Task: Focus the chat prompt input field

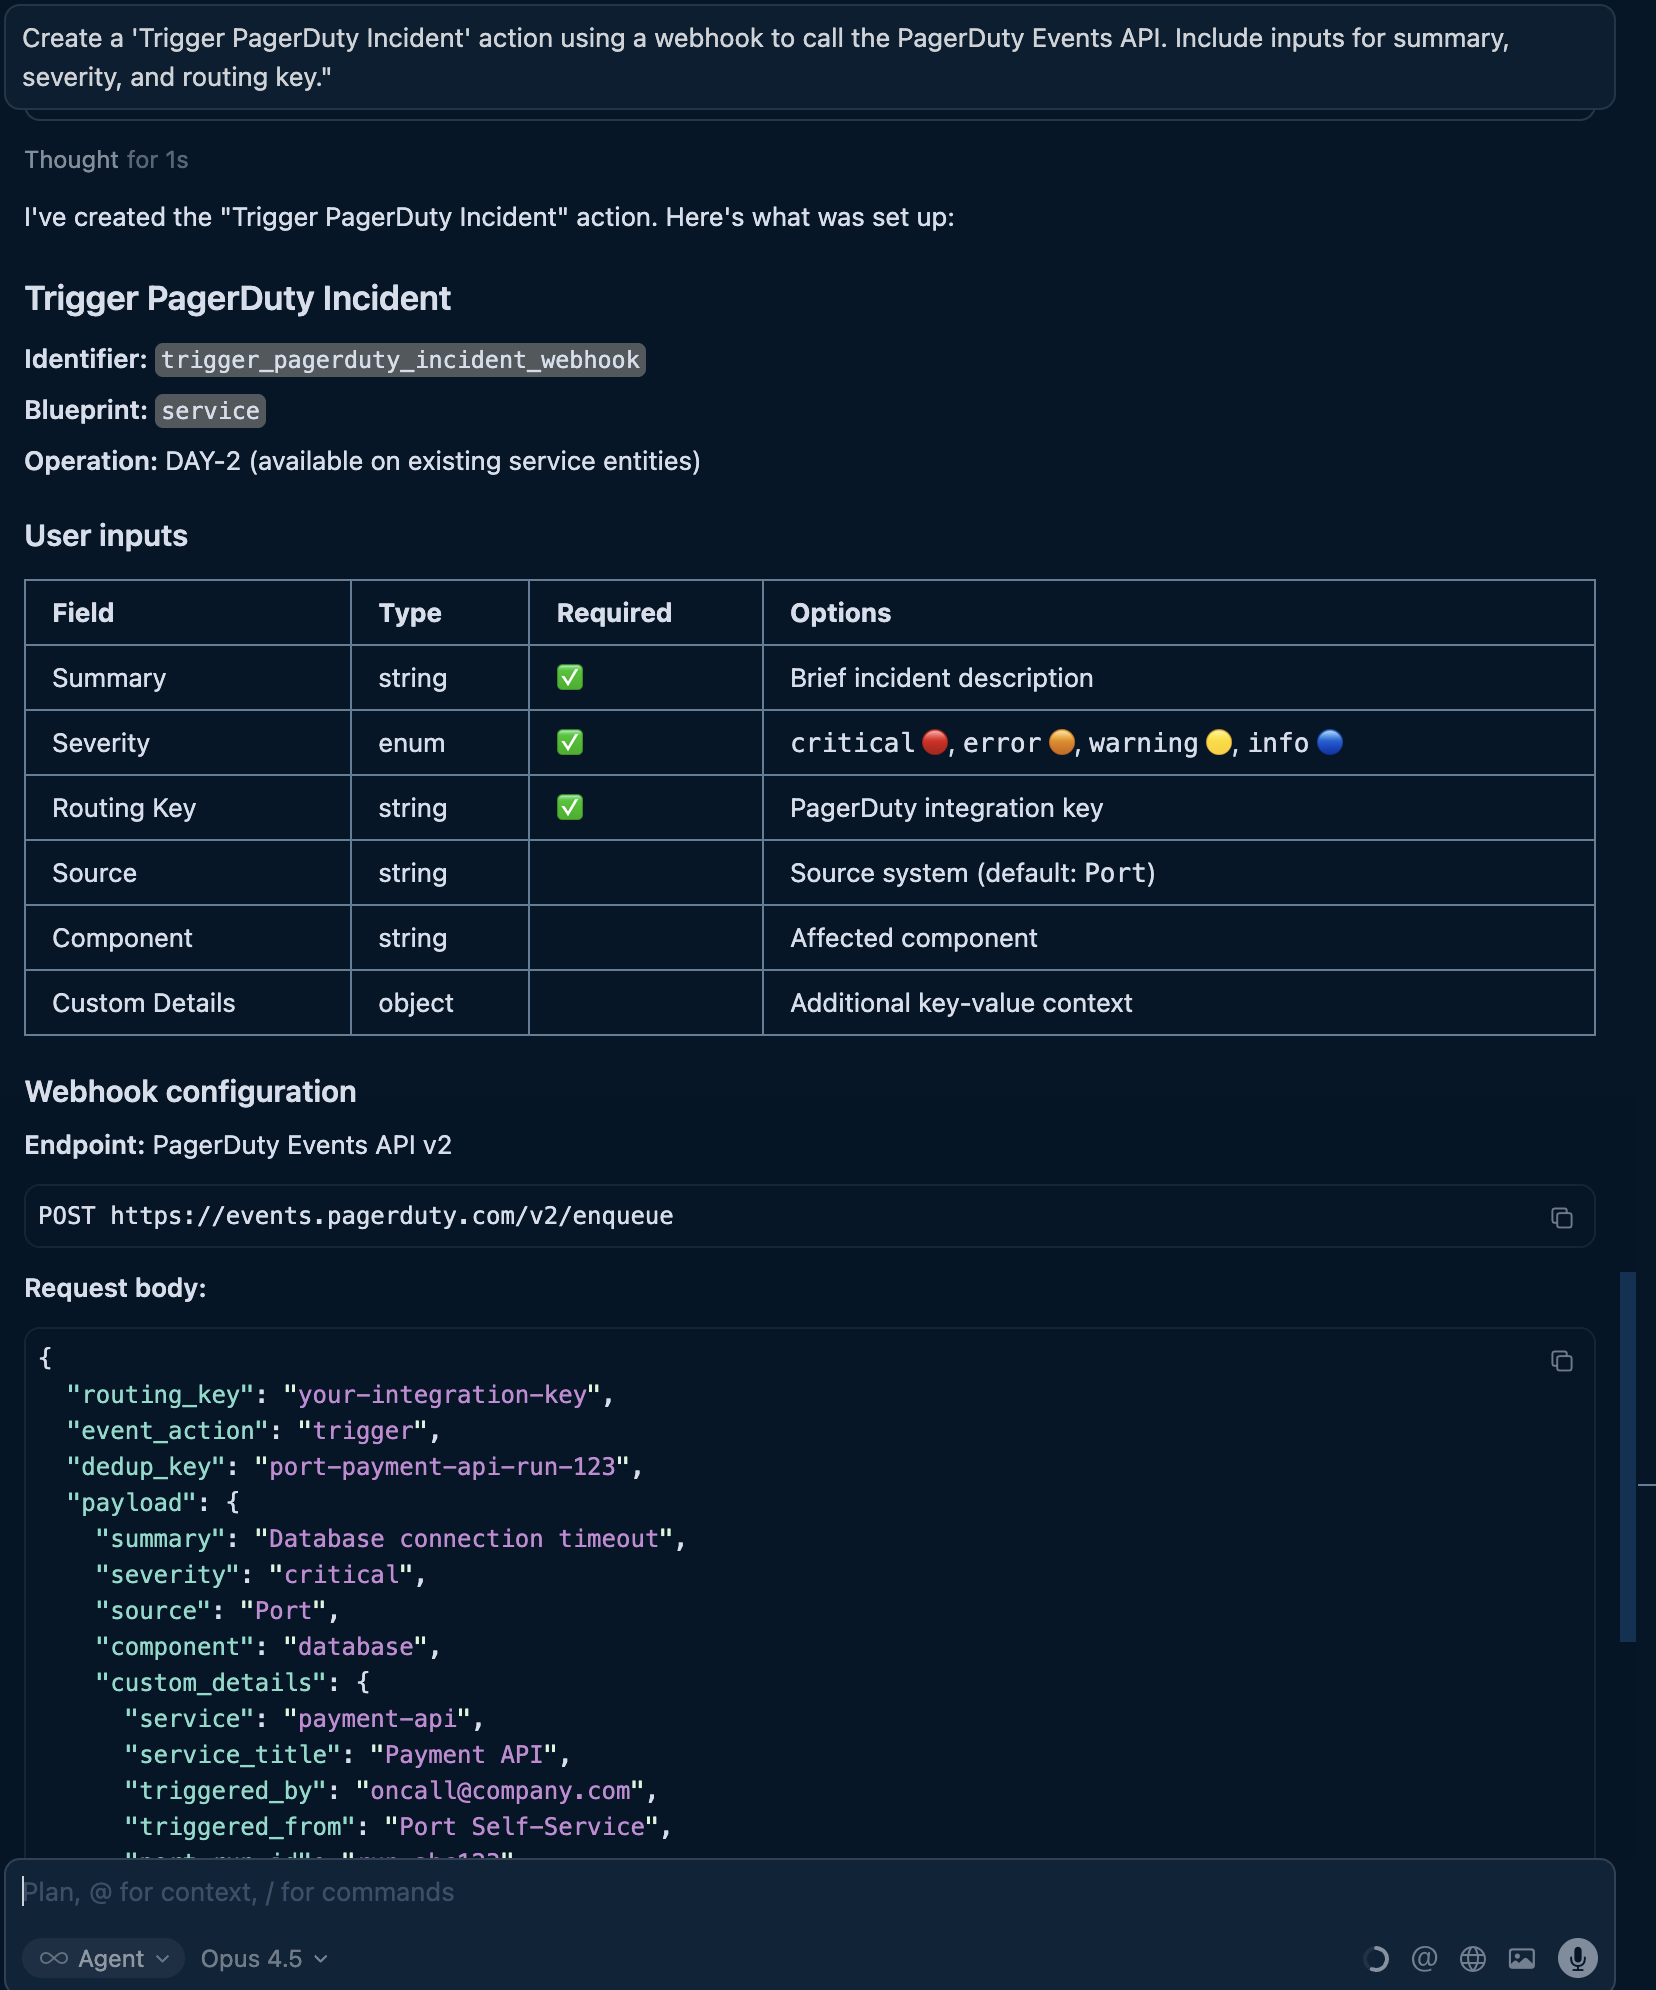Action: [x=800, y=1892]
